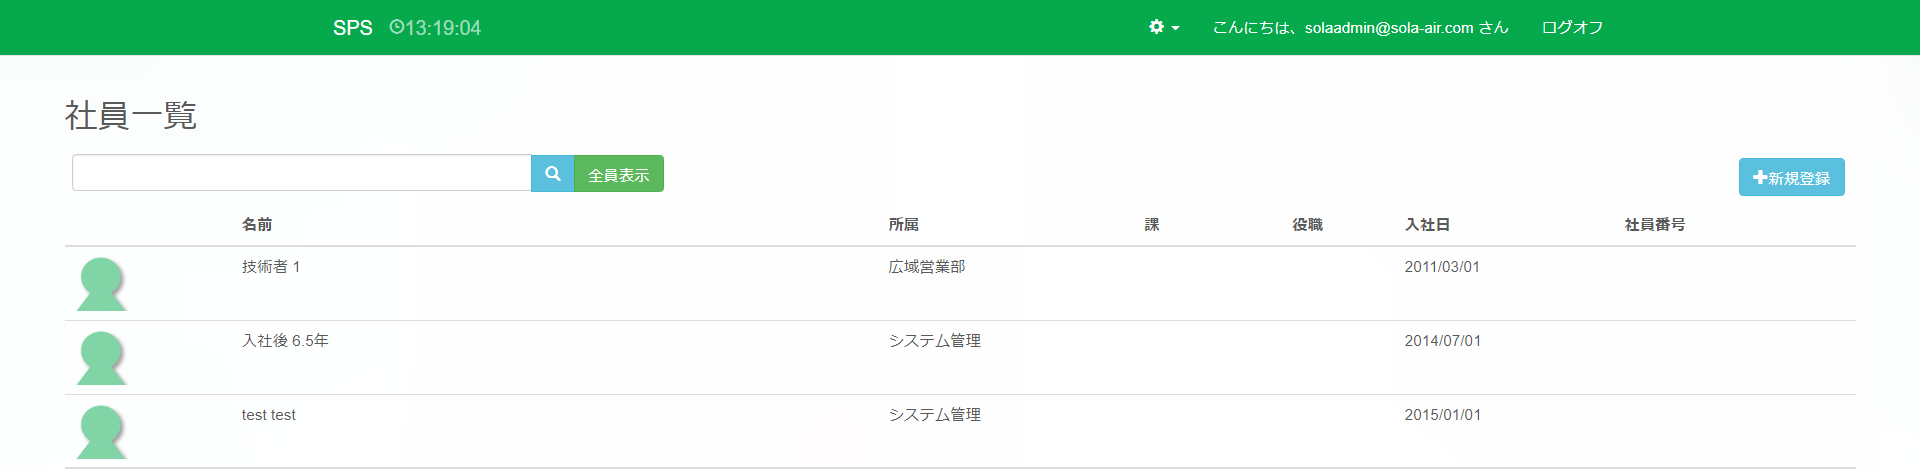Screen dimensions: 1920x471
Task: Click the 役職 column header
Action: [x=1307, y=225]
